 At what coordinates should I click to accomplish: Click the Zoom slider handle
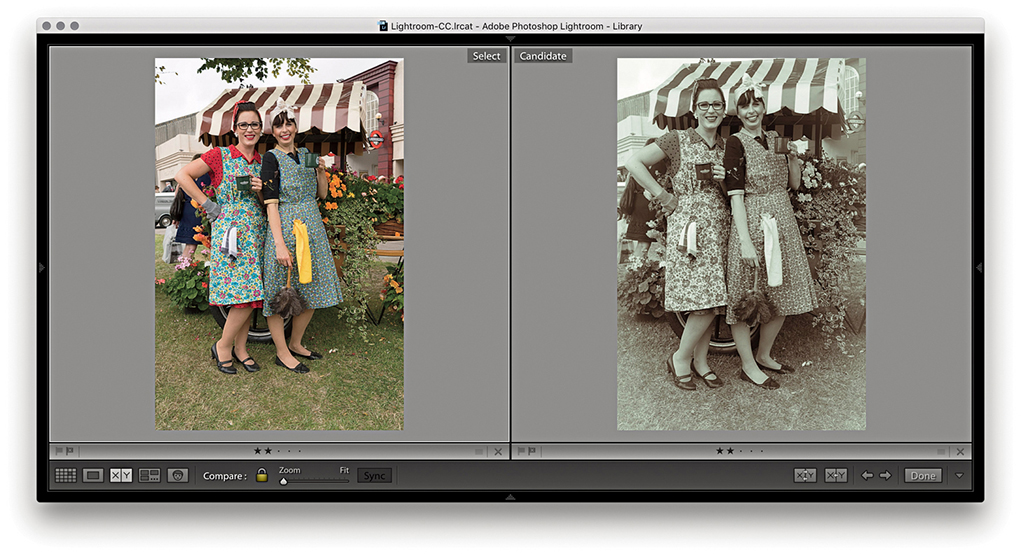tap(283, 481)
